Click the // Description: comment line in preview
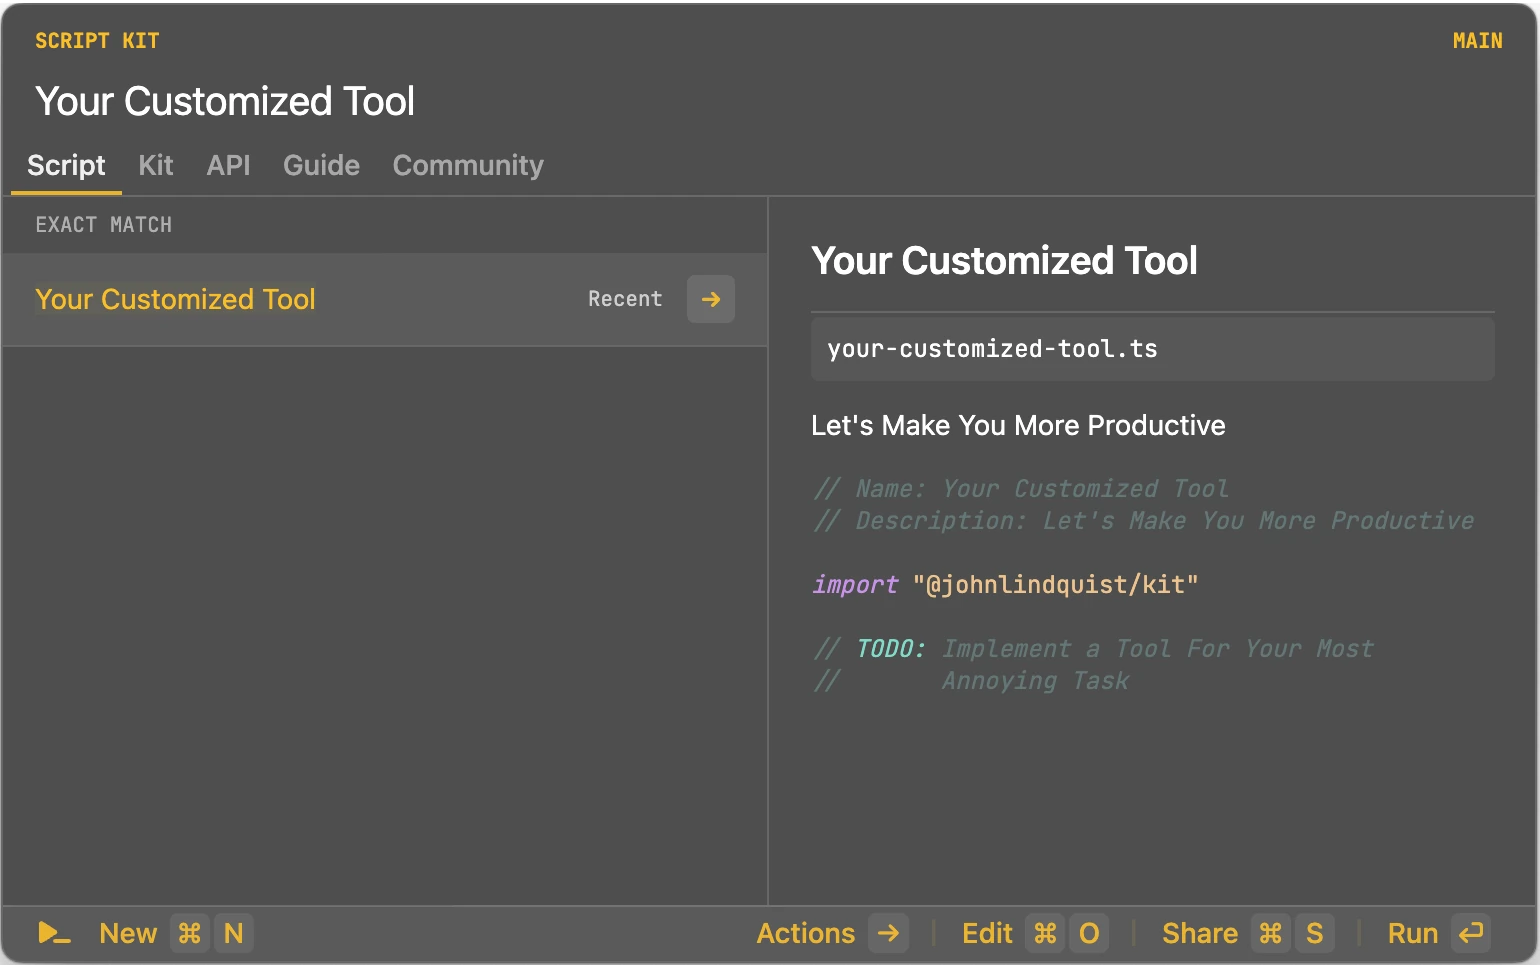This screenshot has width=1540, height=965. (x=1143, y=521)
